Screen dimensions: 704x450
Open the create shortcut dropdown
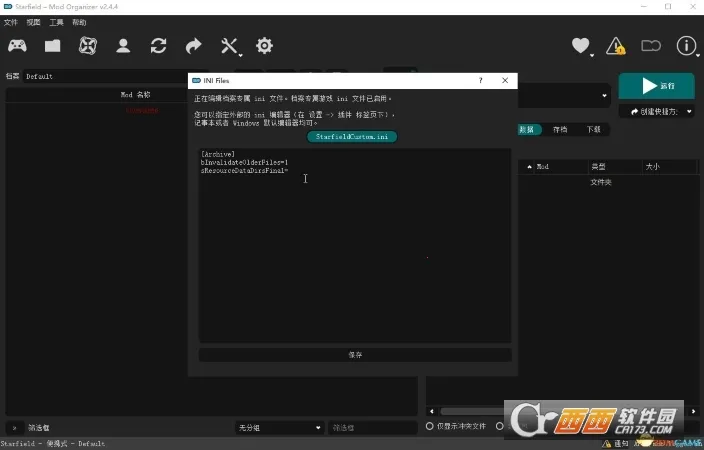coord(656,111)
